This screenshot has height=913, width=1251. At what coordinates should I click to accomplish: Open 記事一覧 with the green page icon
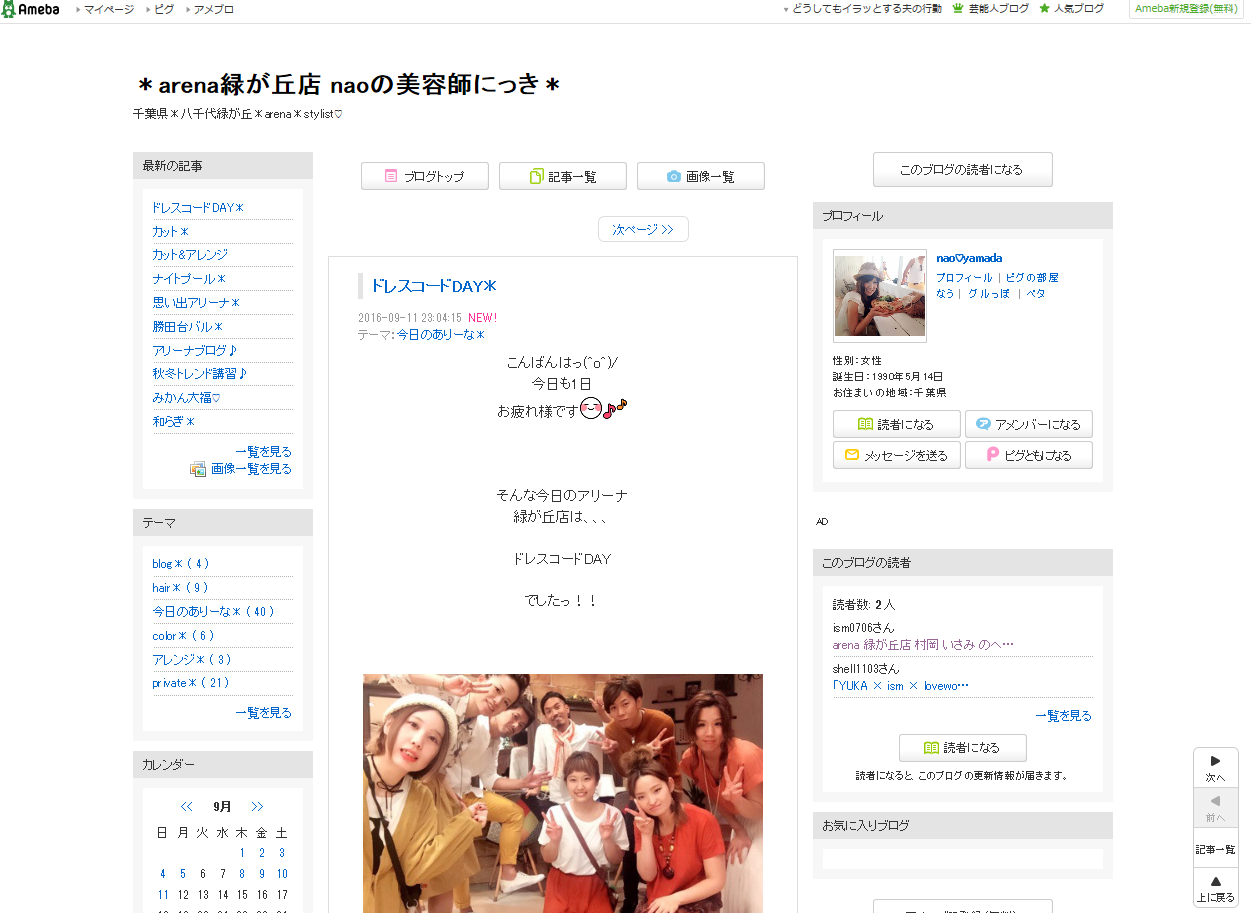(x=562, y=176)
